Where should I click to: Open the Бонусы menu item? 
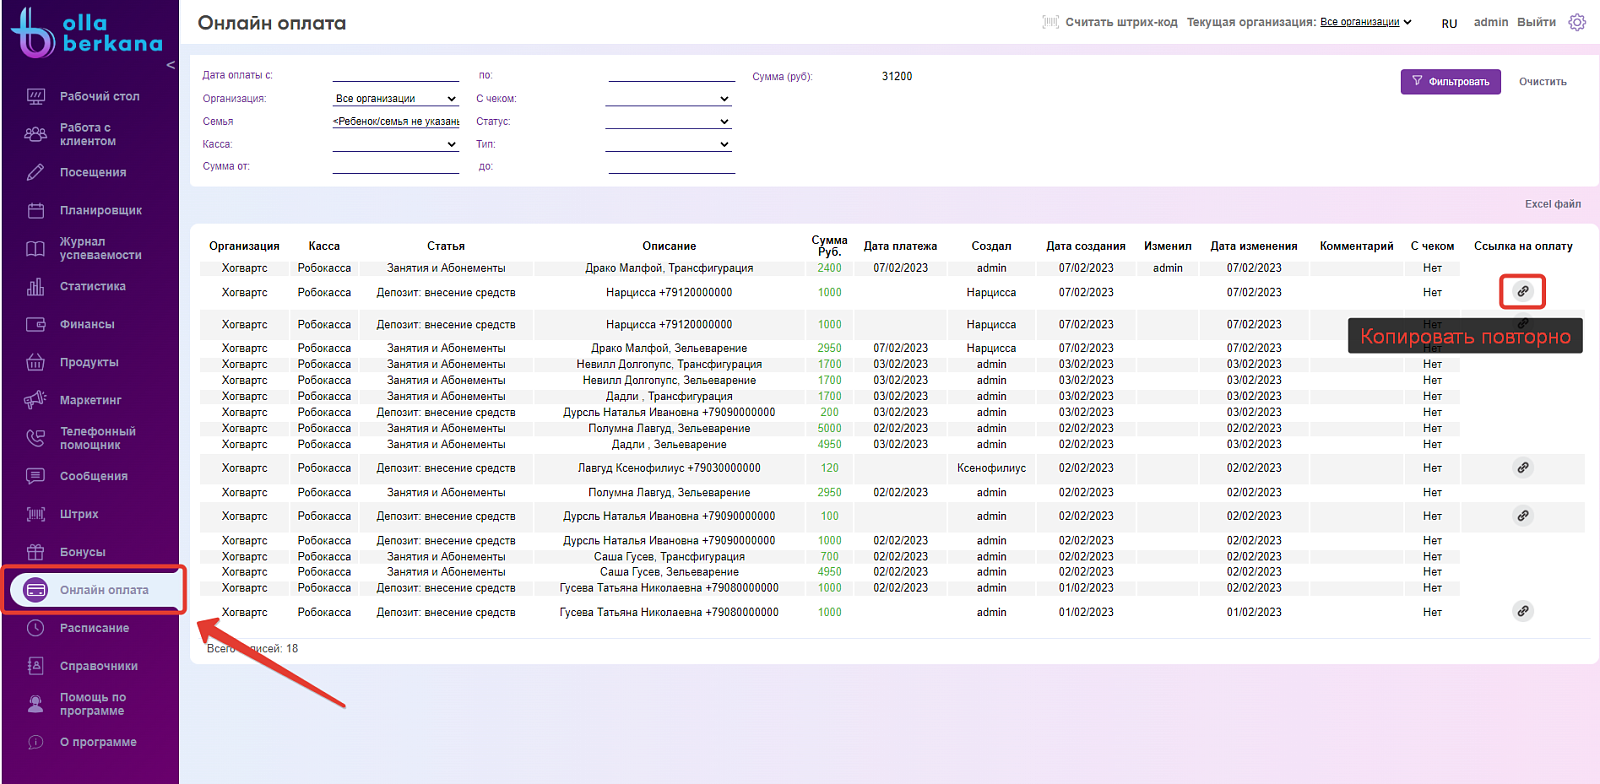tap(82, 552)
